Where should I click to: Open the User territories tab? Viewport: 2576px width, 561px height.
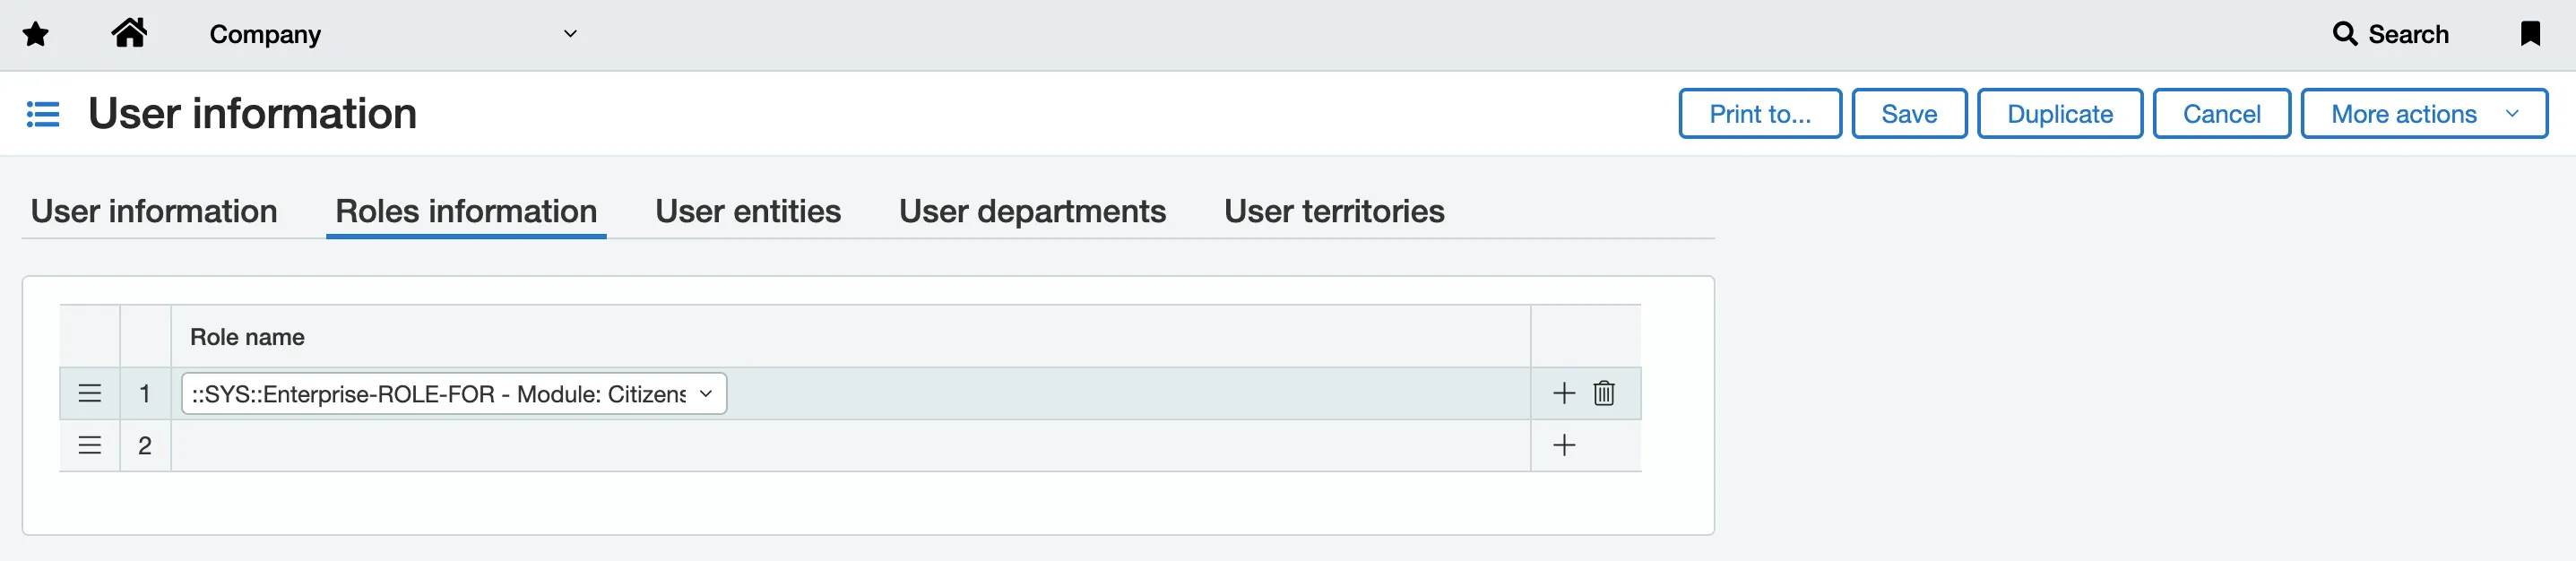(1334, 212)
